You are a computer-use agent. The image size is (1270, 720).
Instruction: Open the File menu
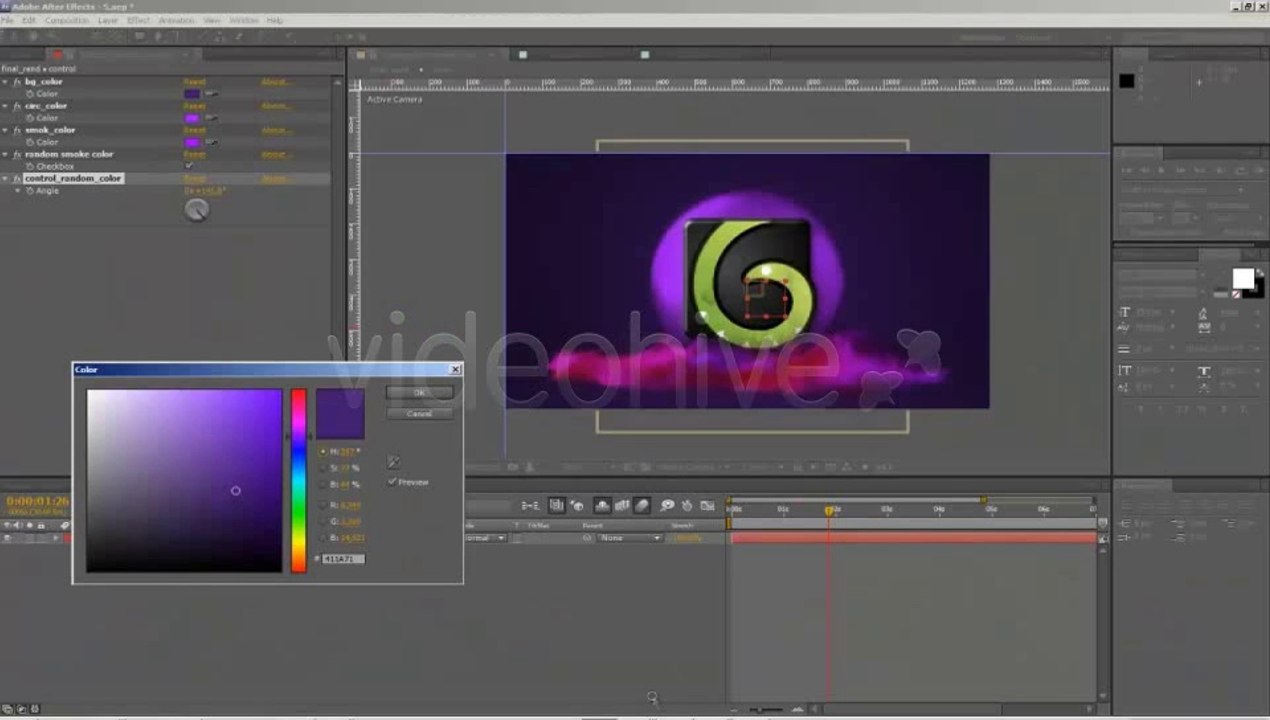pyautogui.click(x=7, y=20)
